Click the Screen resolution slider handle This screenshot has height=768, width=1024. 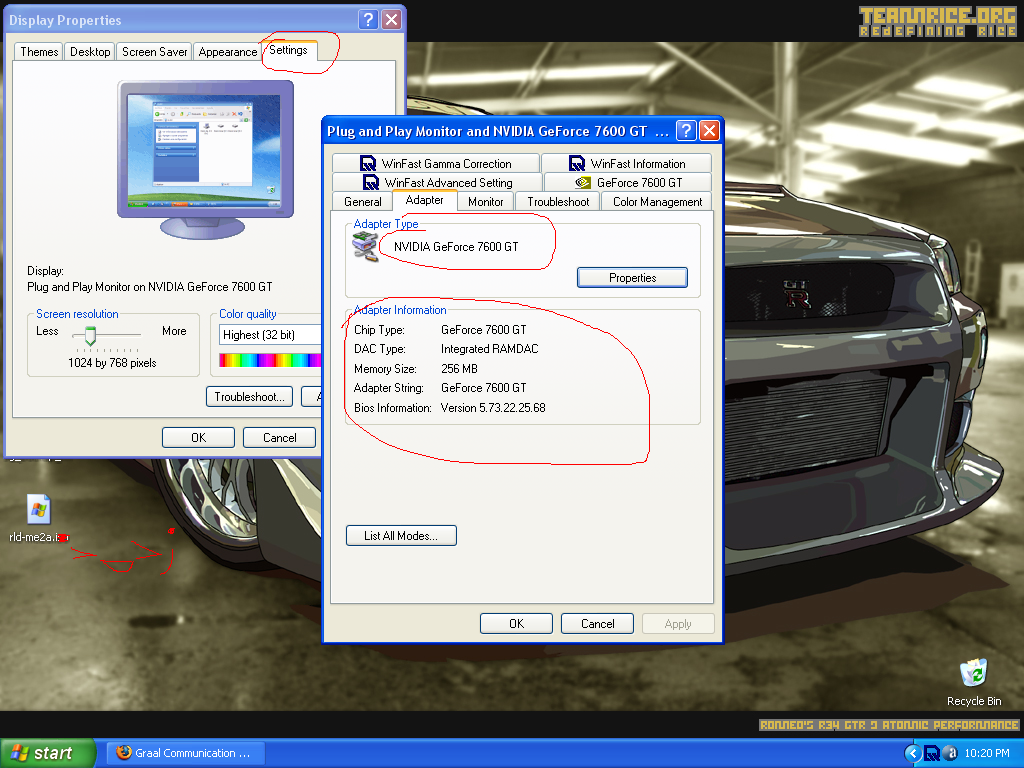click(x=90, y=336)
